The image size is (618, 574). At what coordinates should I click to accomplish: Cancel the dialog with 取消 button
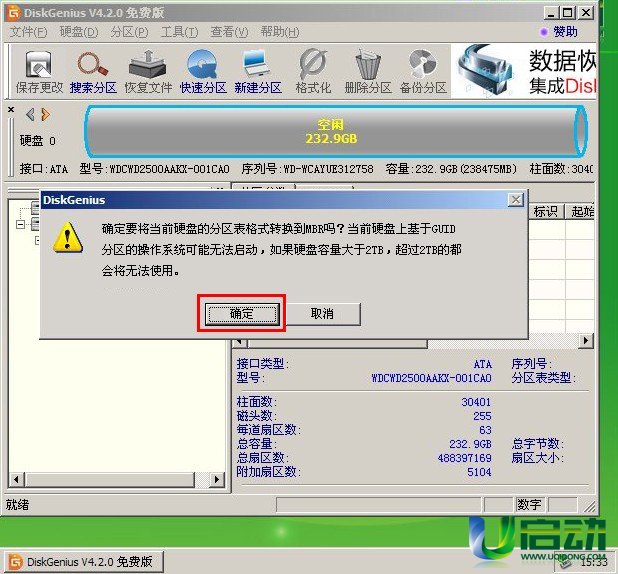pyautogui.click(x=322, y=314)
